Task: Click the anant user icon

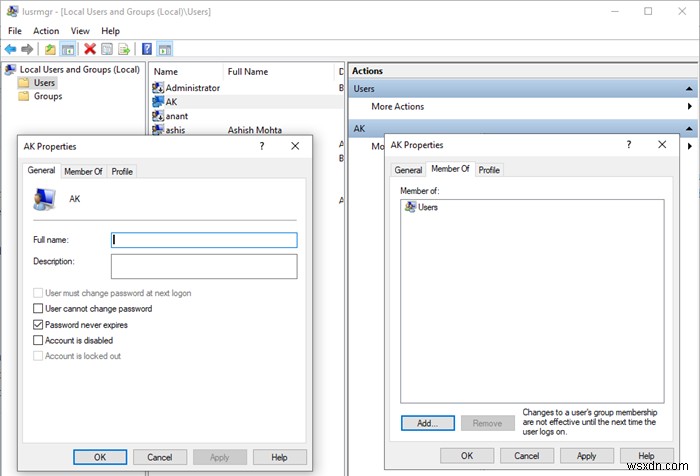Action: coord(158,116)
